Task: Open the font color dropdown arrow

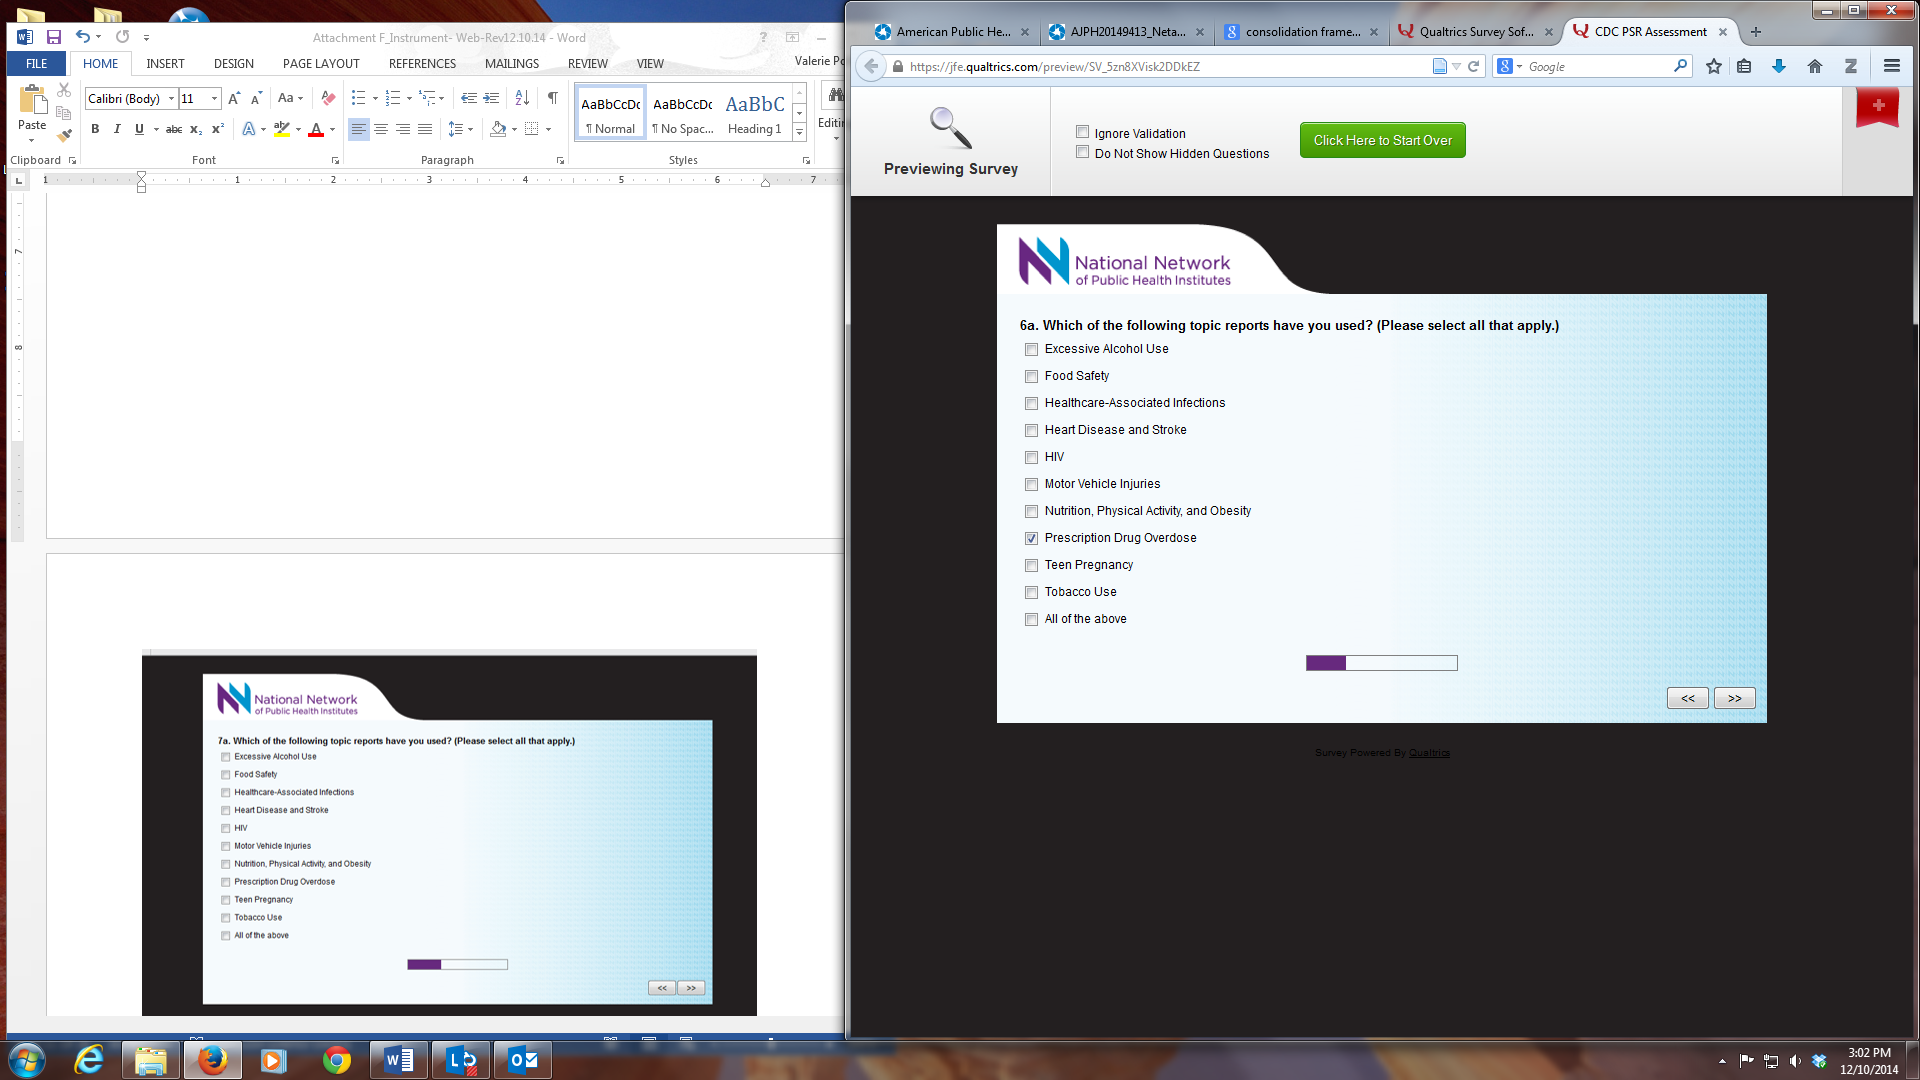Action: tap(332, 129)
